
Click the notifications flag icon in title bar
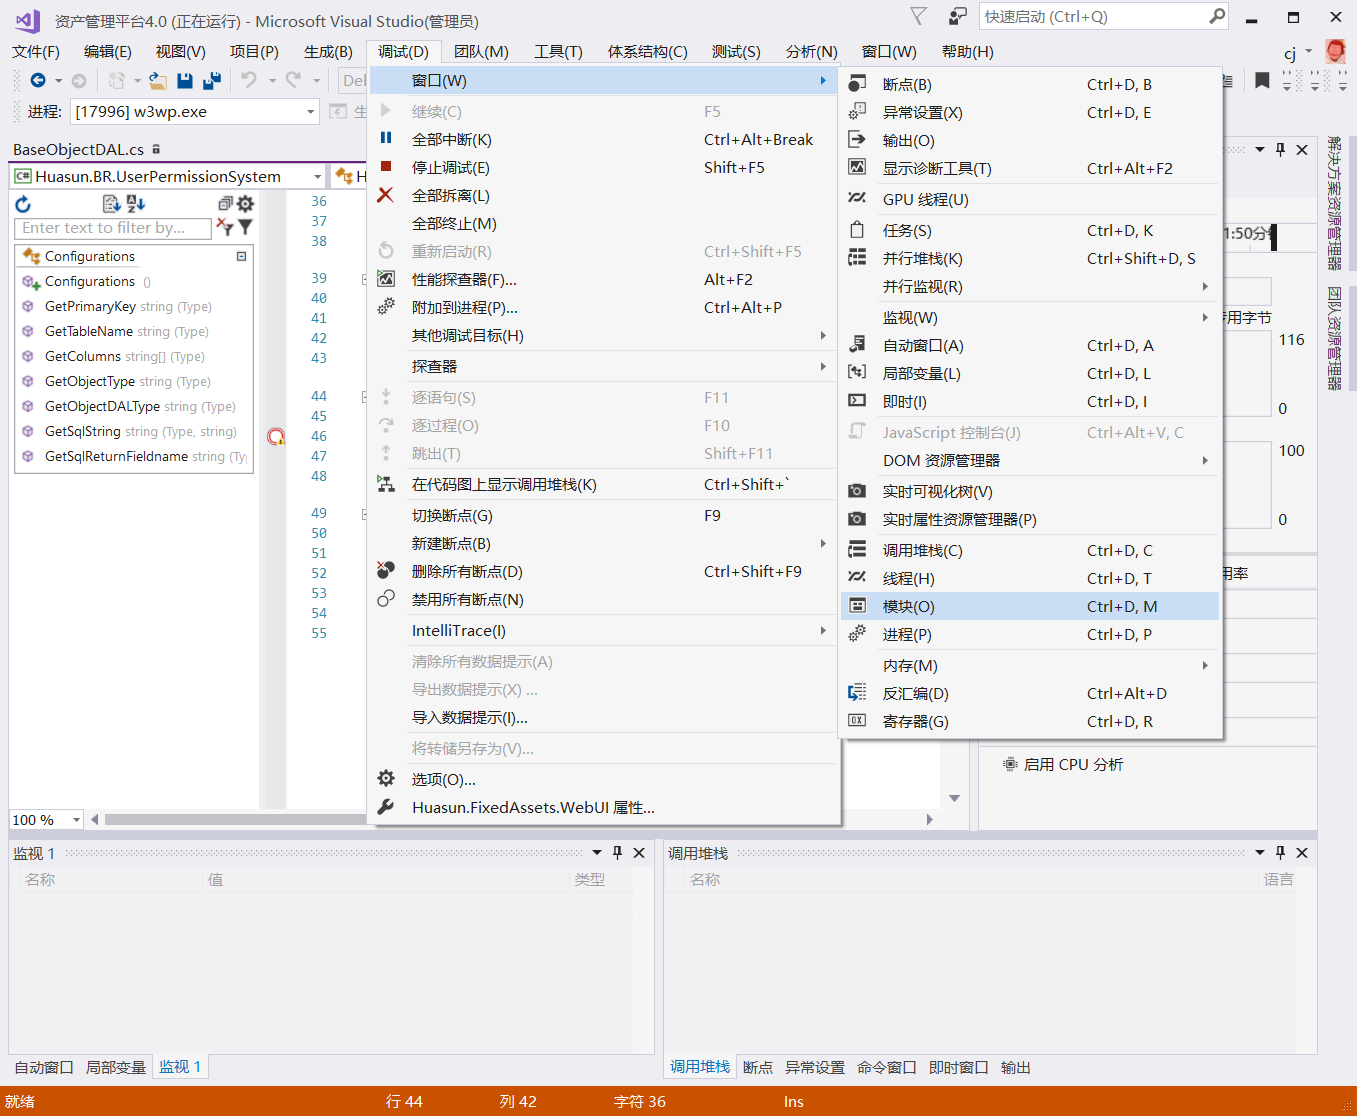point(918,16)
